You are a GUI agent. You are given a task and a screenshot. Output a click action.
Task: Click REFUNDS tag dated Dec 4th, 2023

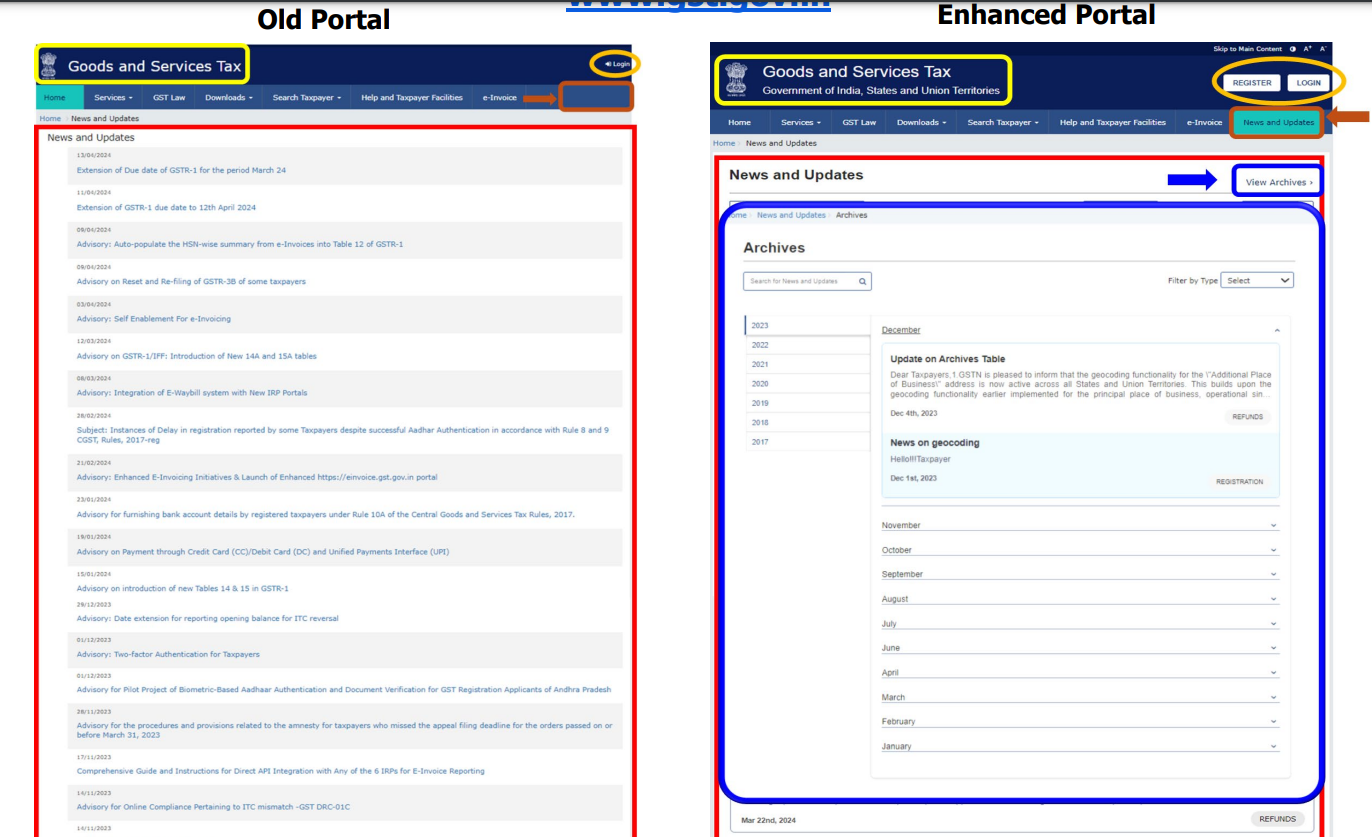[1248, 417]
